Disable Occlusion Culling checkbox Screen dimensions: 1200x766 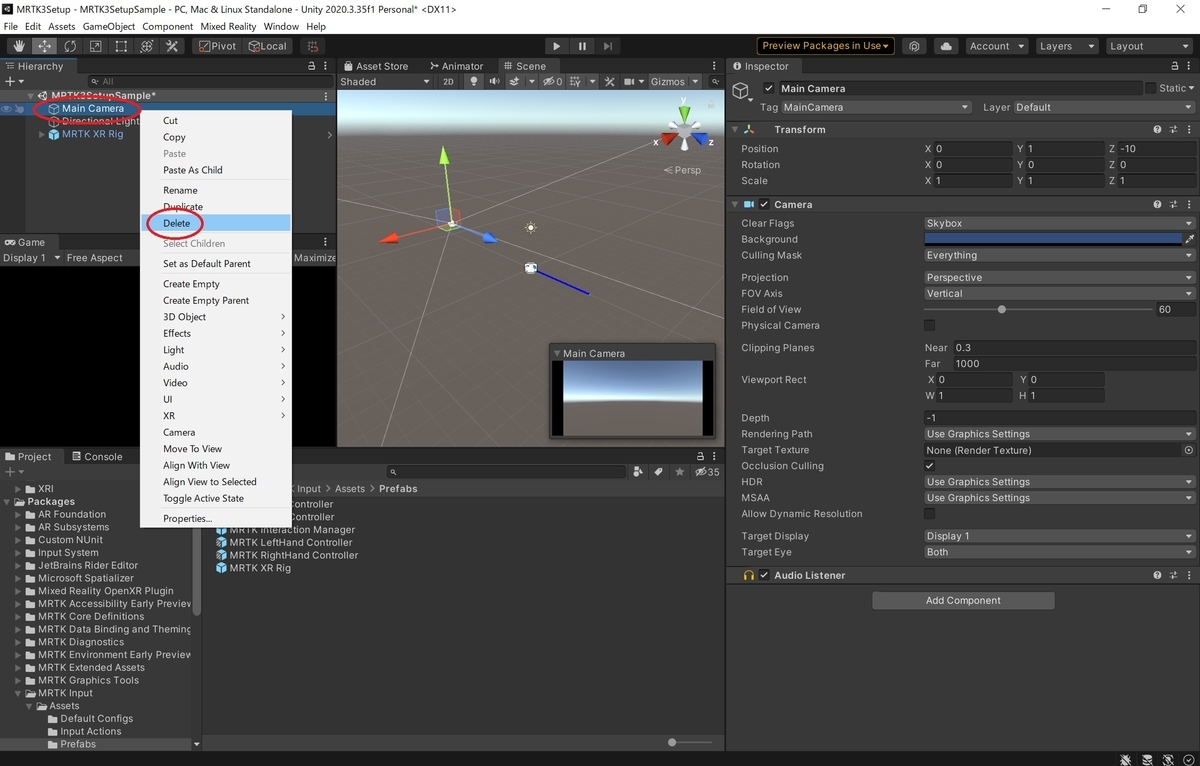pos(930,466)
